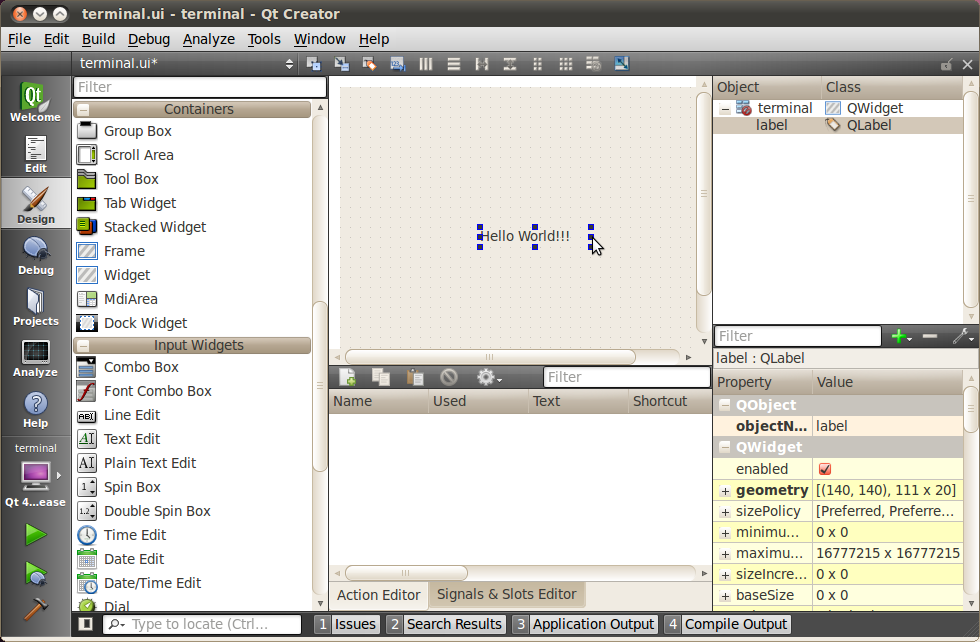Apply Lay Out in a Grid
Image resolution: width=980 pixels, height=642 pixels.
pyautogui.click(x=566, y=64)
